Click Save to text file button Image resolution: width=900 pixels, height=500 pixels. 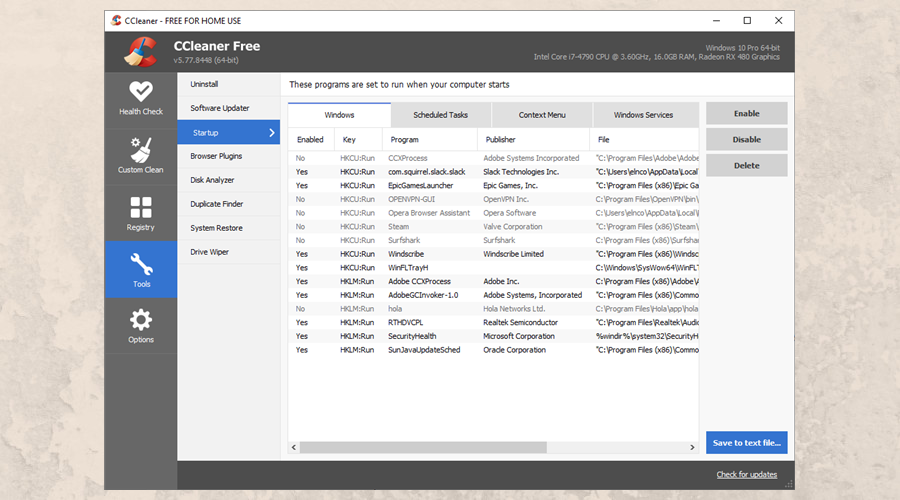(x=746, y=443)
